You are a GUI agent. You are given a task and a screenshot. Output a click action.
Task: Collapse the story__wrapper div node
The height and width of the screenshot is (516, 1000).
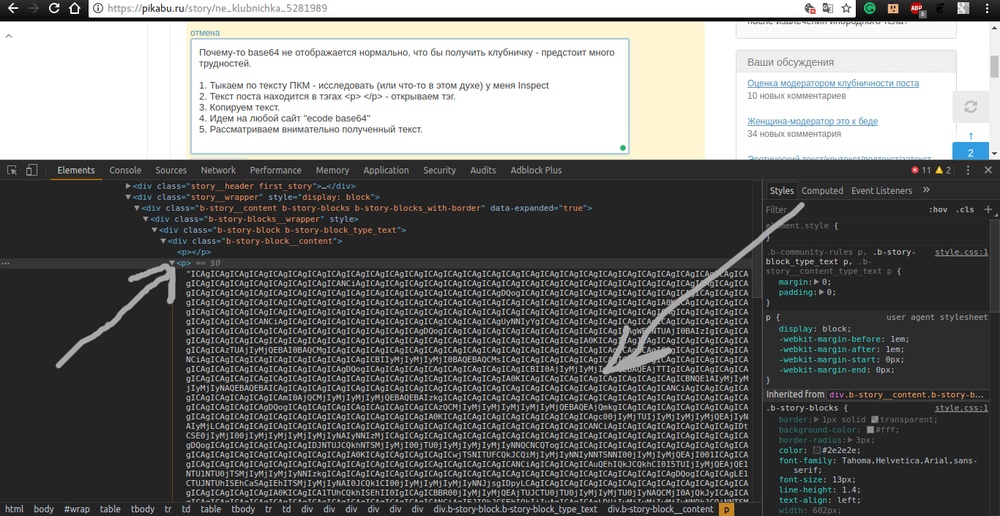tap(128, 197)
